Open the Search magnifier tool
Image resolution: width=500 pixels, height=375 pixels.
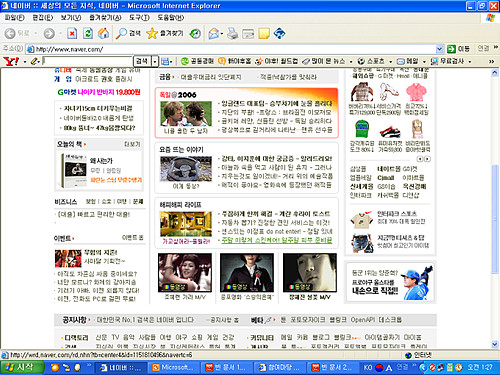pos(128,33)
